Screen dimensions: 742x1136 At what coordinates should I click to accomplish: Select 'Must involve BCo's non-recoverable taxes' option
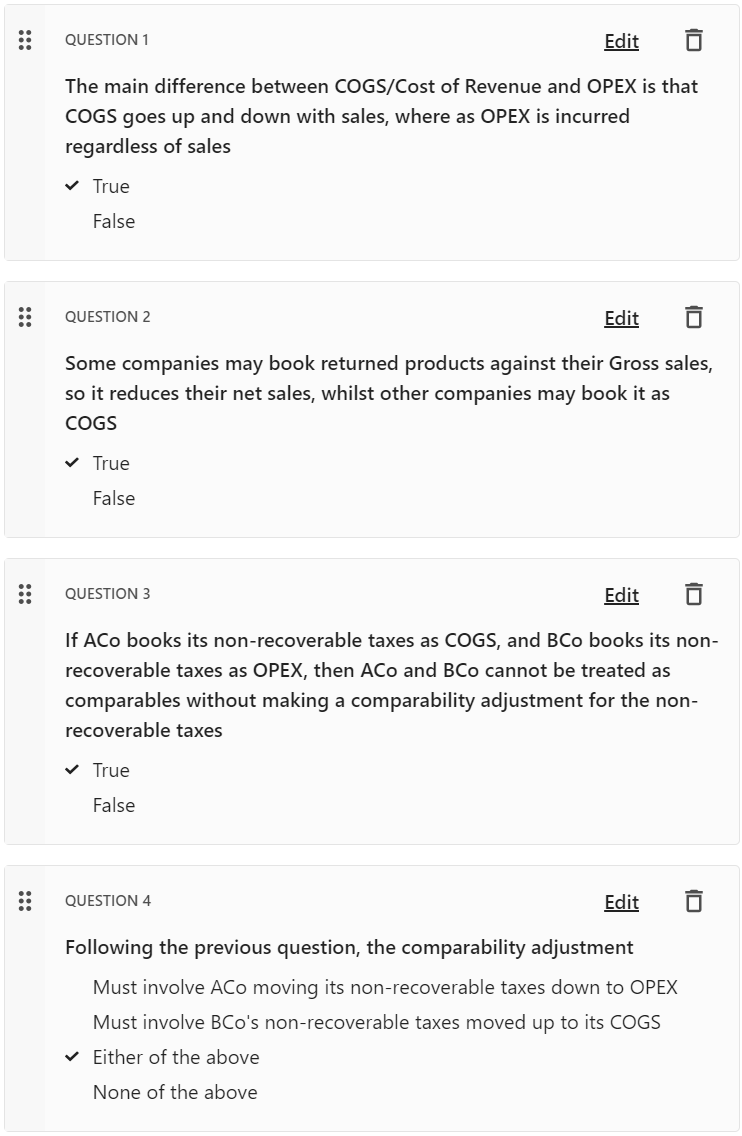pos(377,1022)
